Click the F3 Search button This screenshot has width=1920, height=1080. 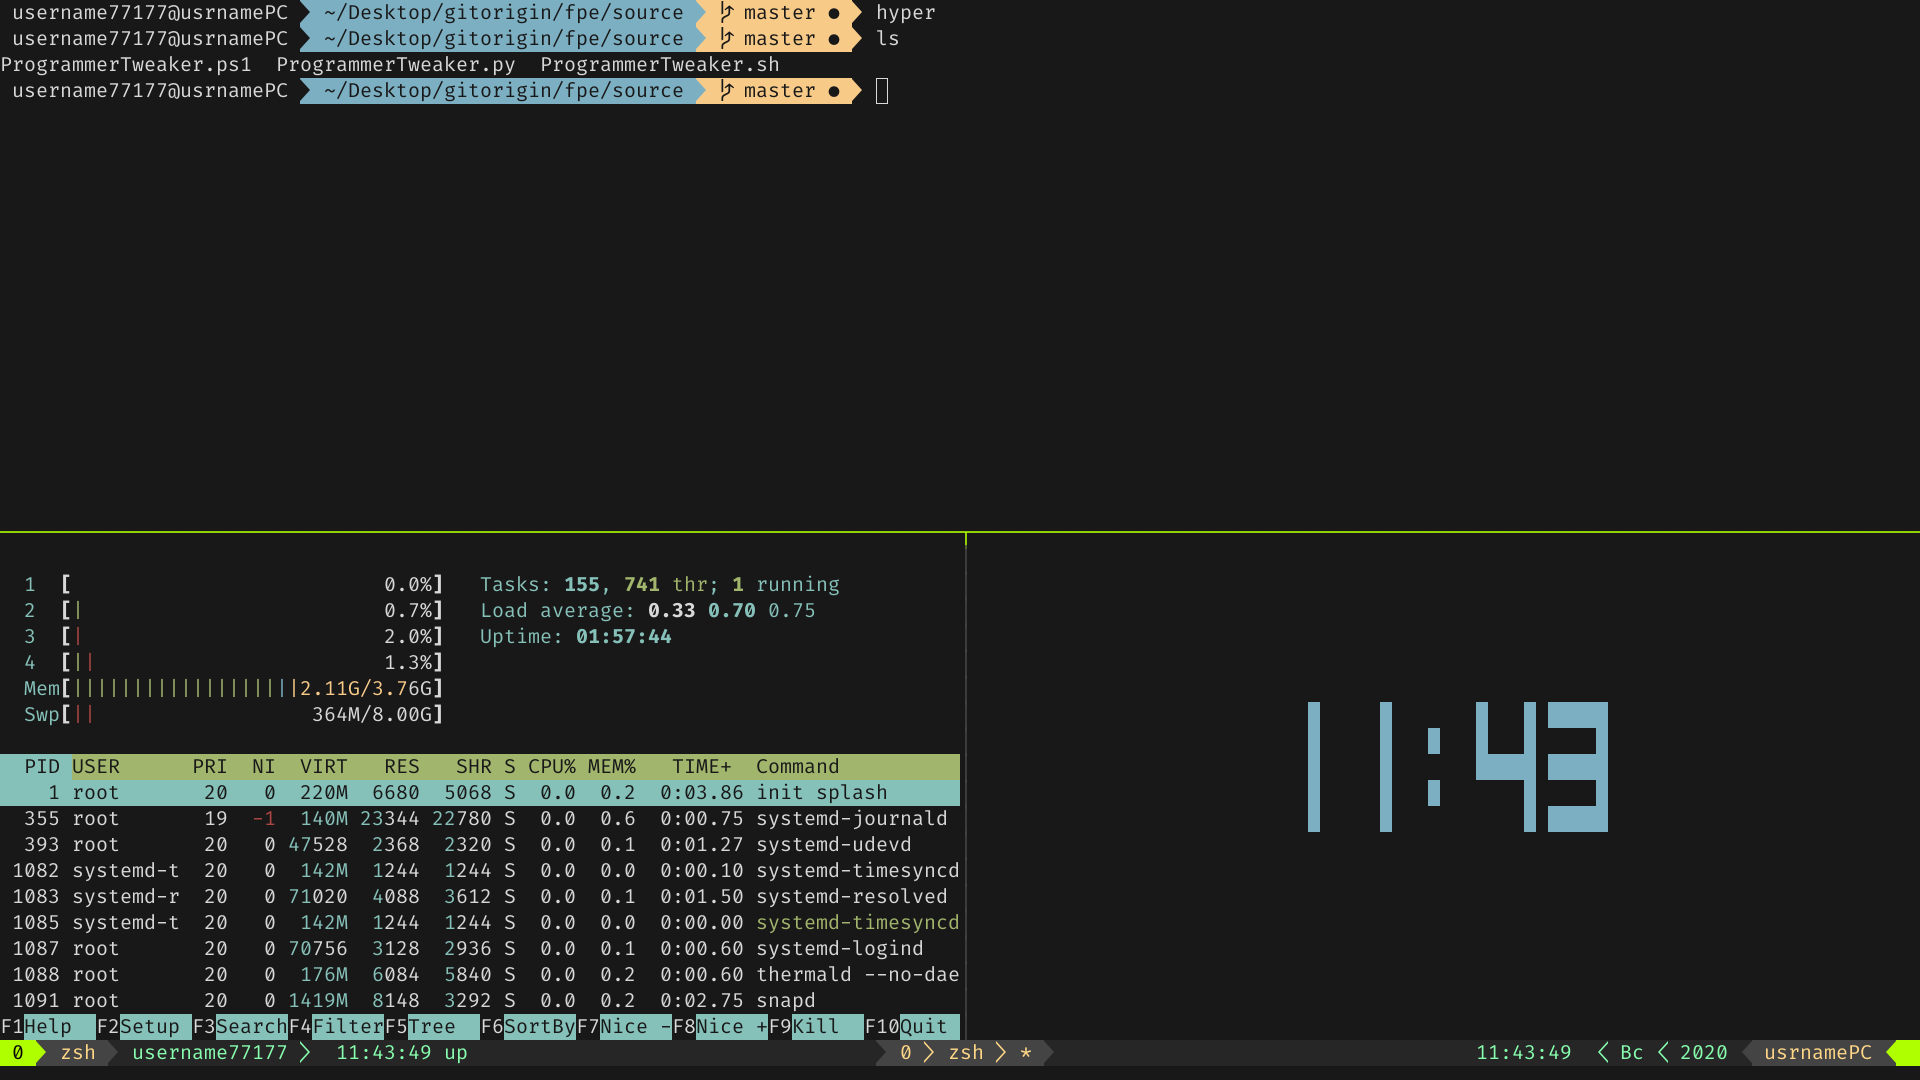240,1027
